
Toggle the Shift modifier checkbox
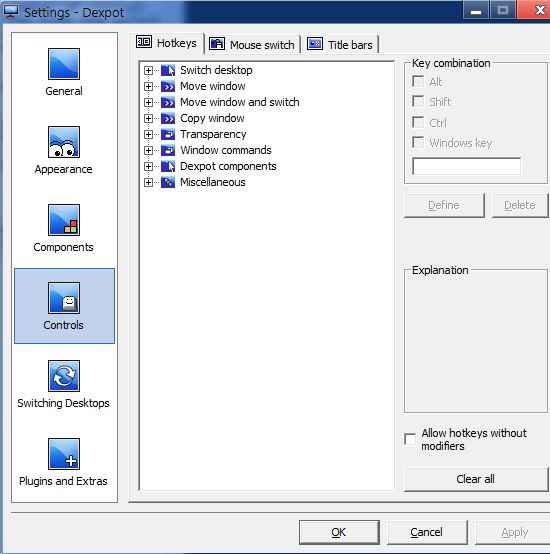(x=418, y=102)
